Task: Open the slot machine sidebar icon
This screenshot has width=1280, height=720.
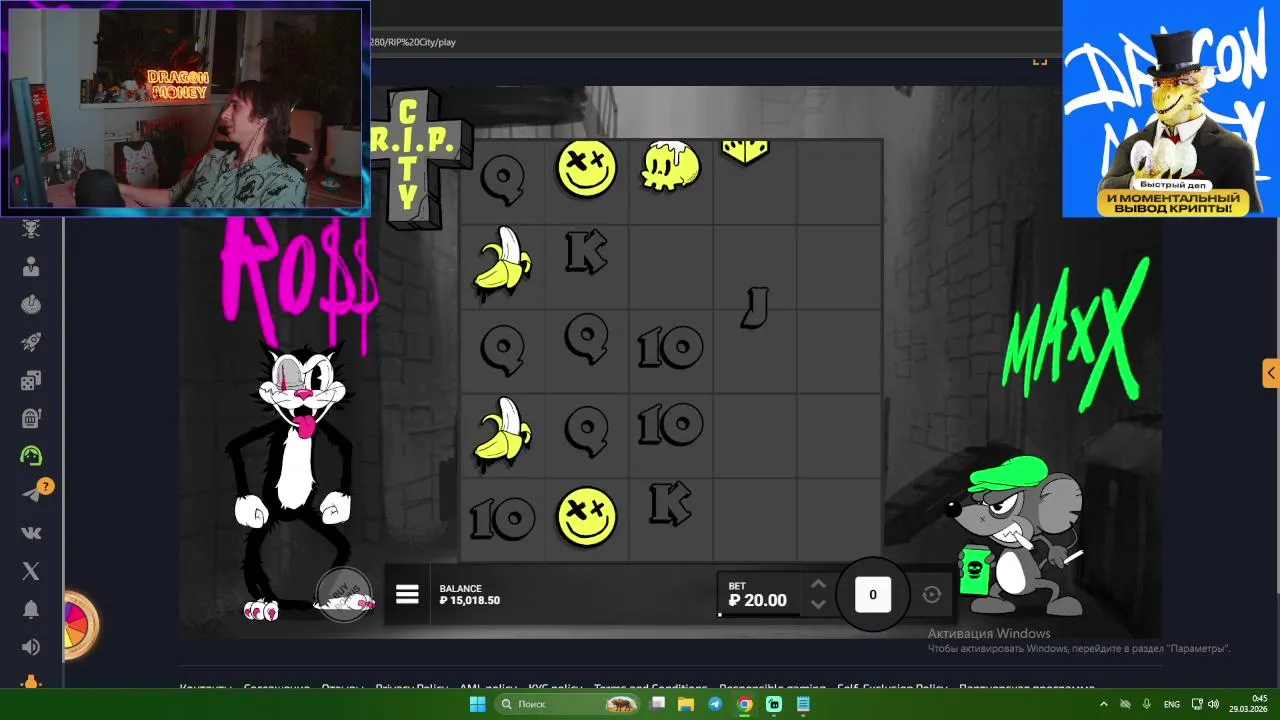Action: 31,418
